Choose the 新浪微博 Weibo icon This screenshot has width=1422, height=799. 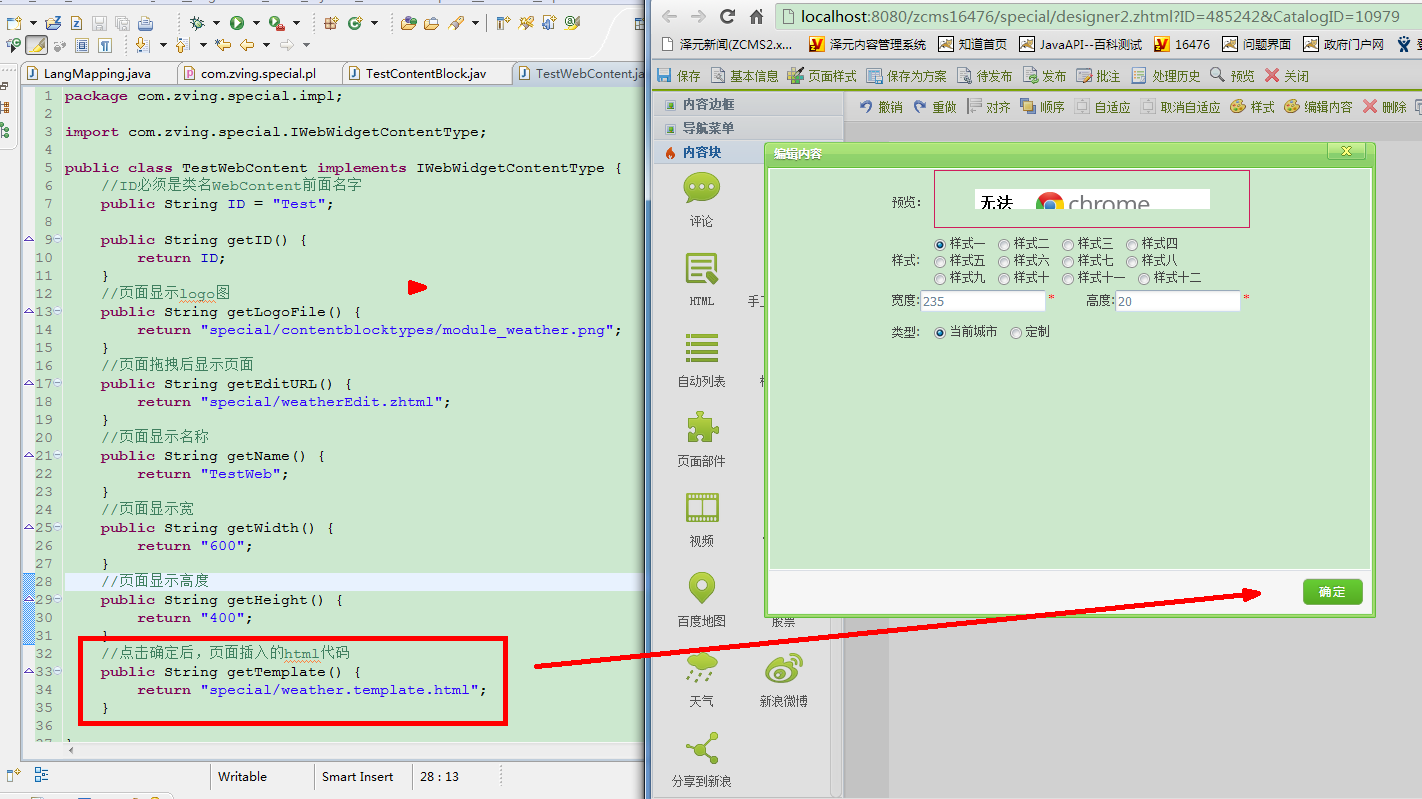pyautogui.click(x=782, y=669)
